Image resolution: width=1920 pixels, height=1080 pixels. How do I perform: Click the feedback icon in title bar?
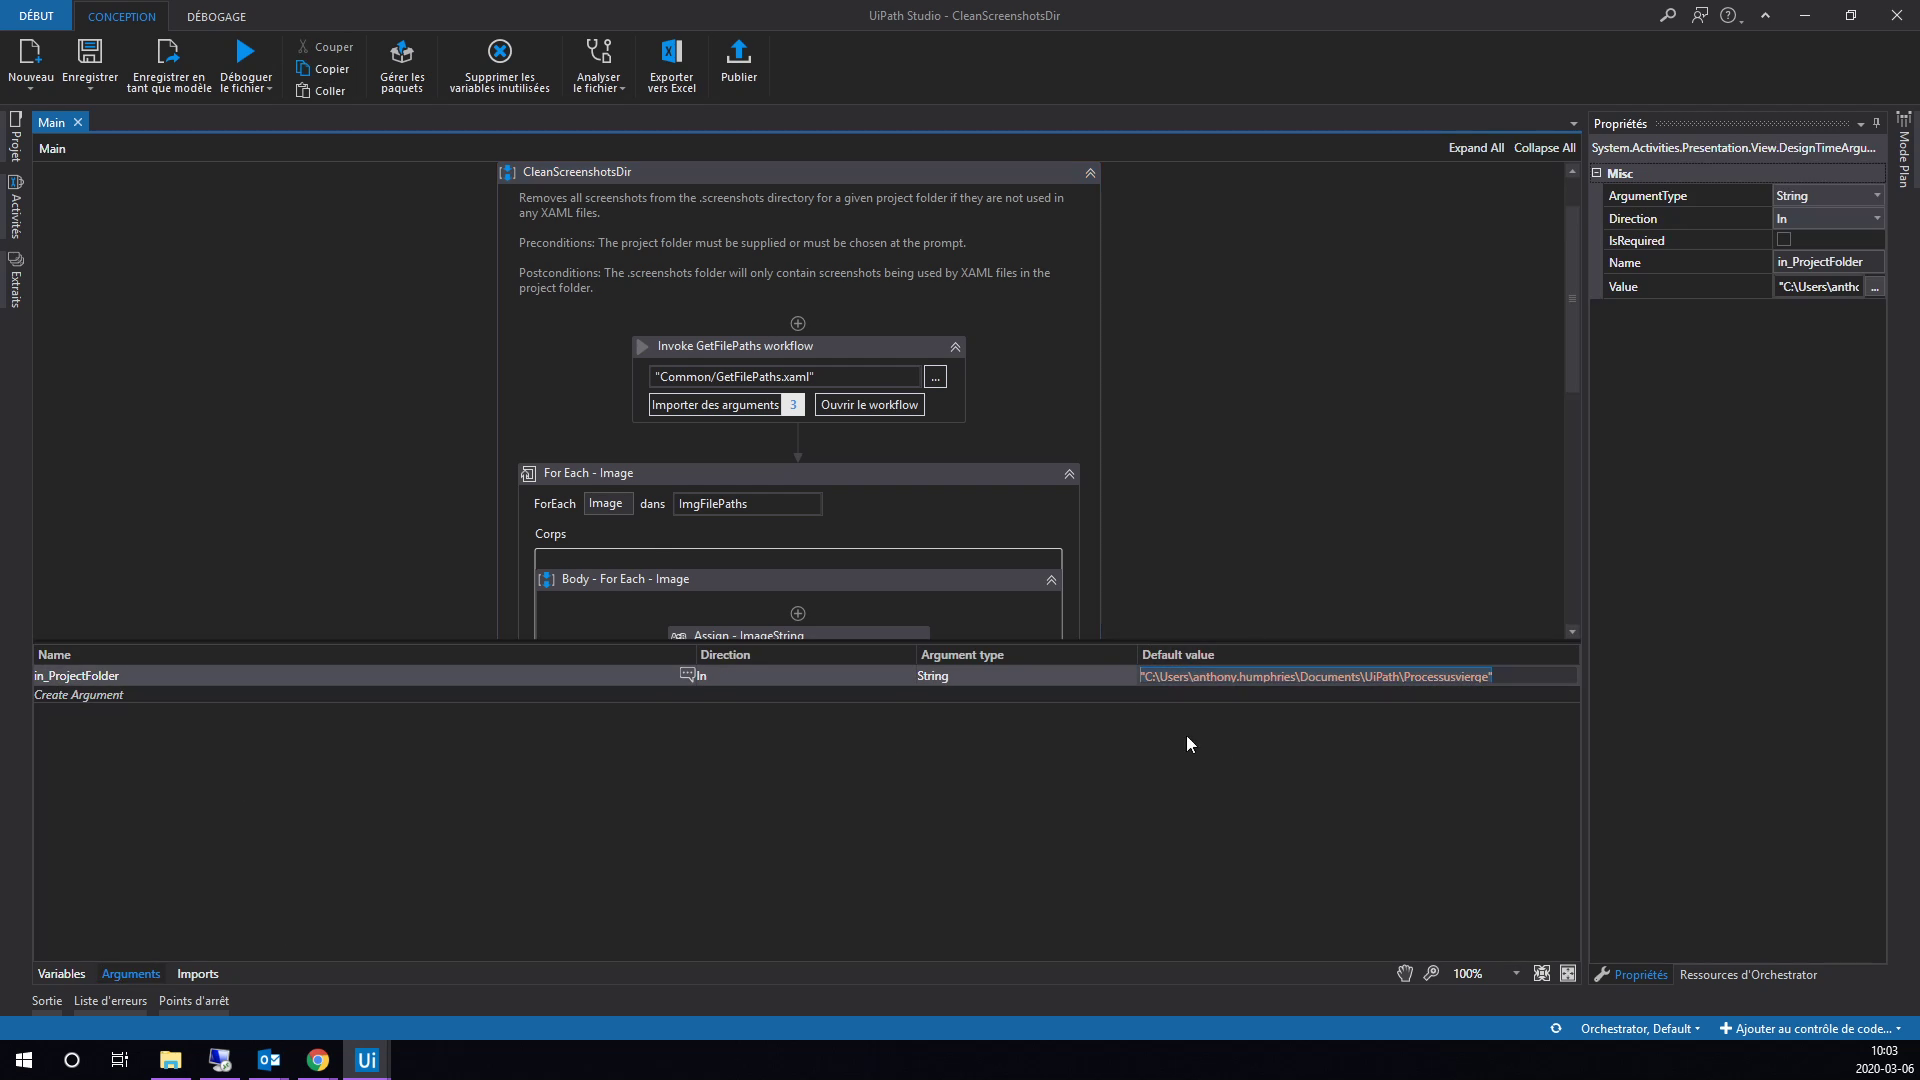pyautogui.click(x=1699, y=16)
